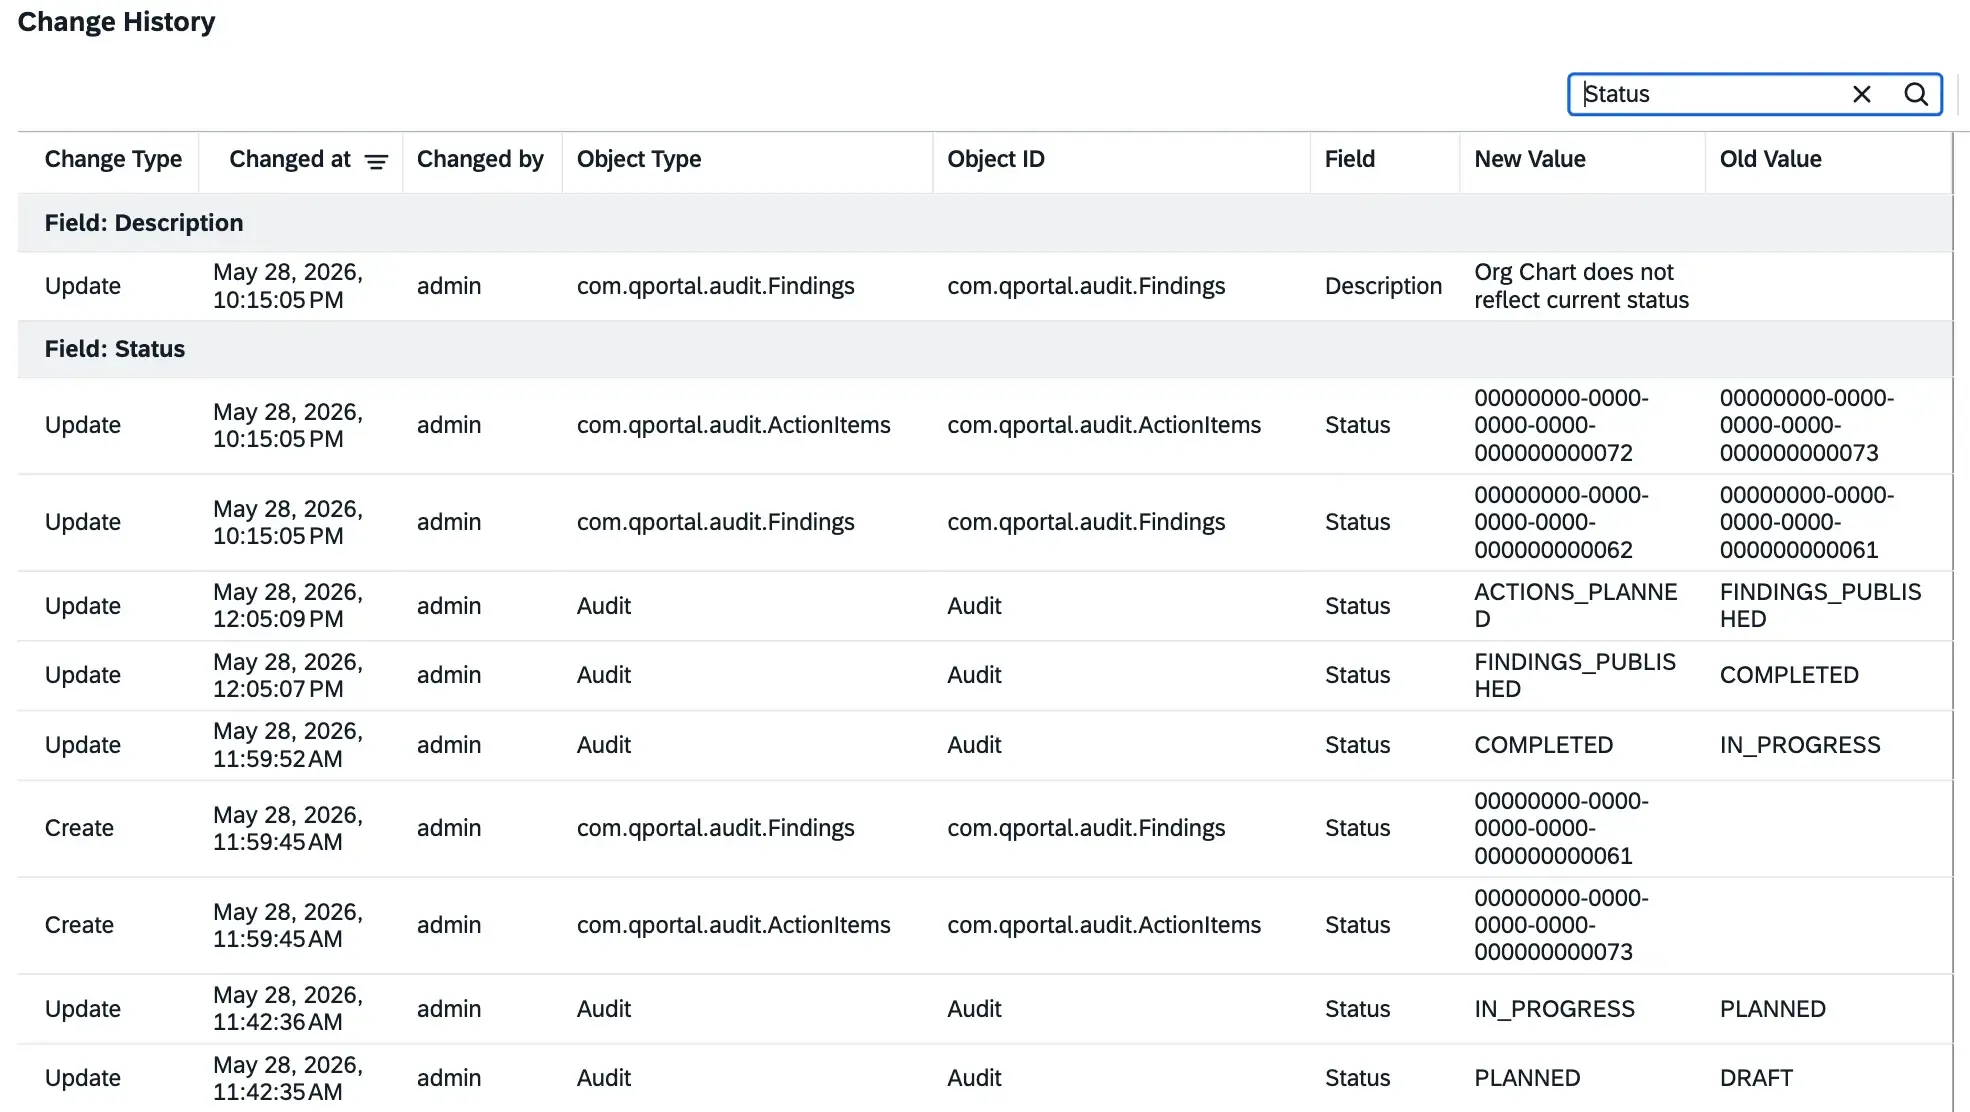Sort by Change Type column header
The width and height of the screenshot is (1970, 1112).
click(113, 159)
